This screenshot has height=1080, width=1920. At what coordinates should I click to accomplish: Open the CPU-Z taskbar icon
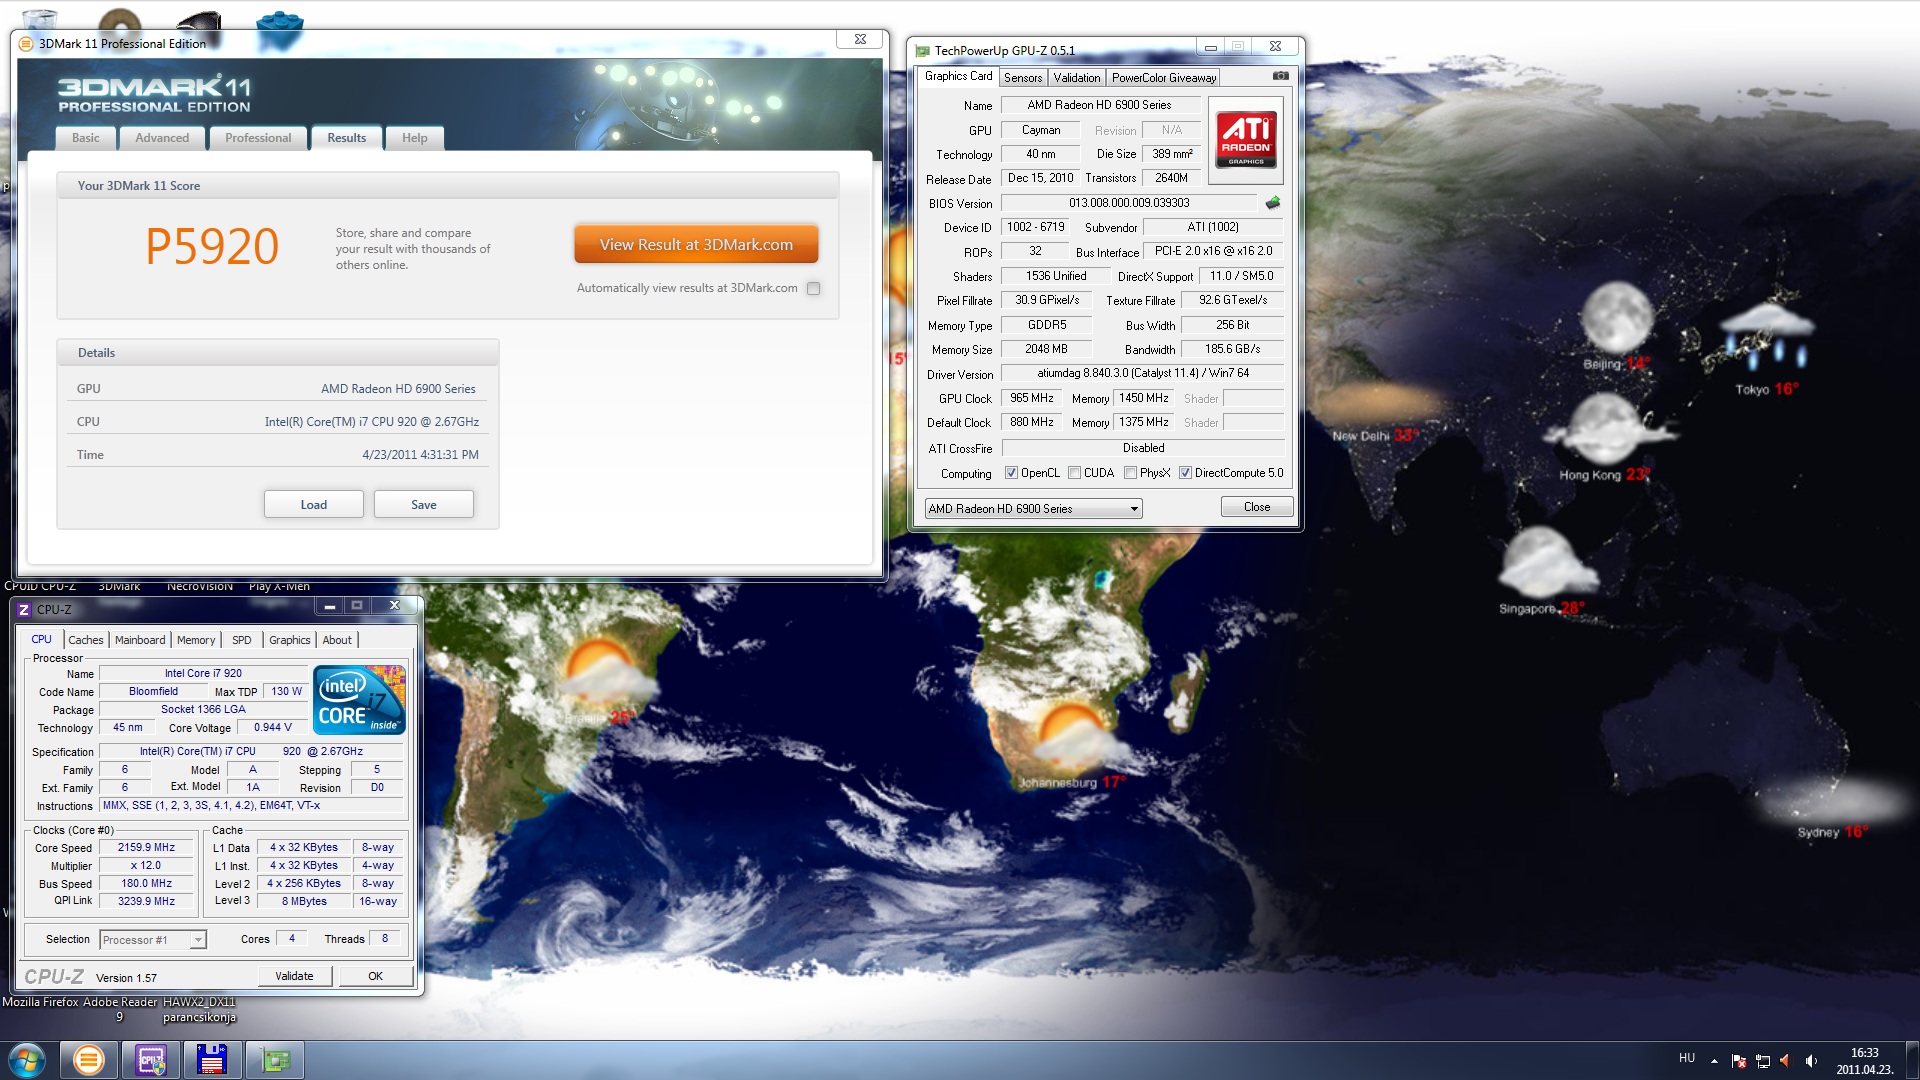click(151, 1060)
